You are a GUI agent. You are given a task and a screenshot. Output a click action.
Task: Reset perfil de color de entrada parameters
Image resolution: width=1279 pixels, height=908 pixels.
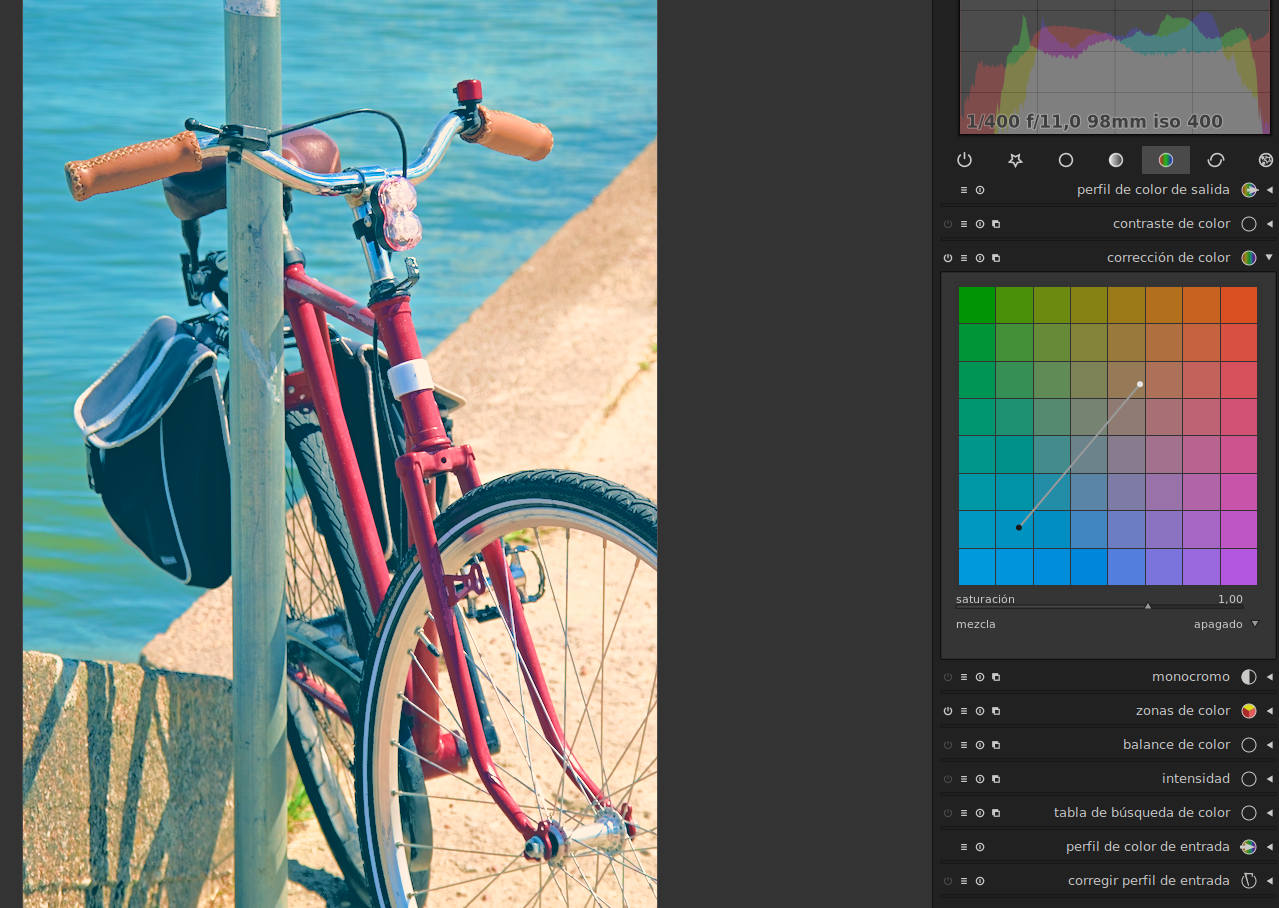click(980, 847)
